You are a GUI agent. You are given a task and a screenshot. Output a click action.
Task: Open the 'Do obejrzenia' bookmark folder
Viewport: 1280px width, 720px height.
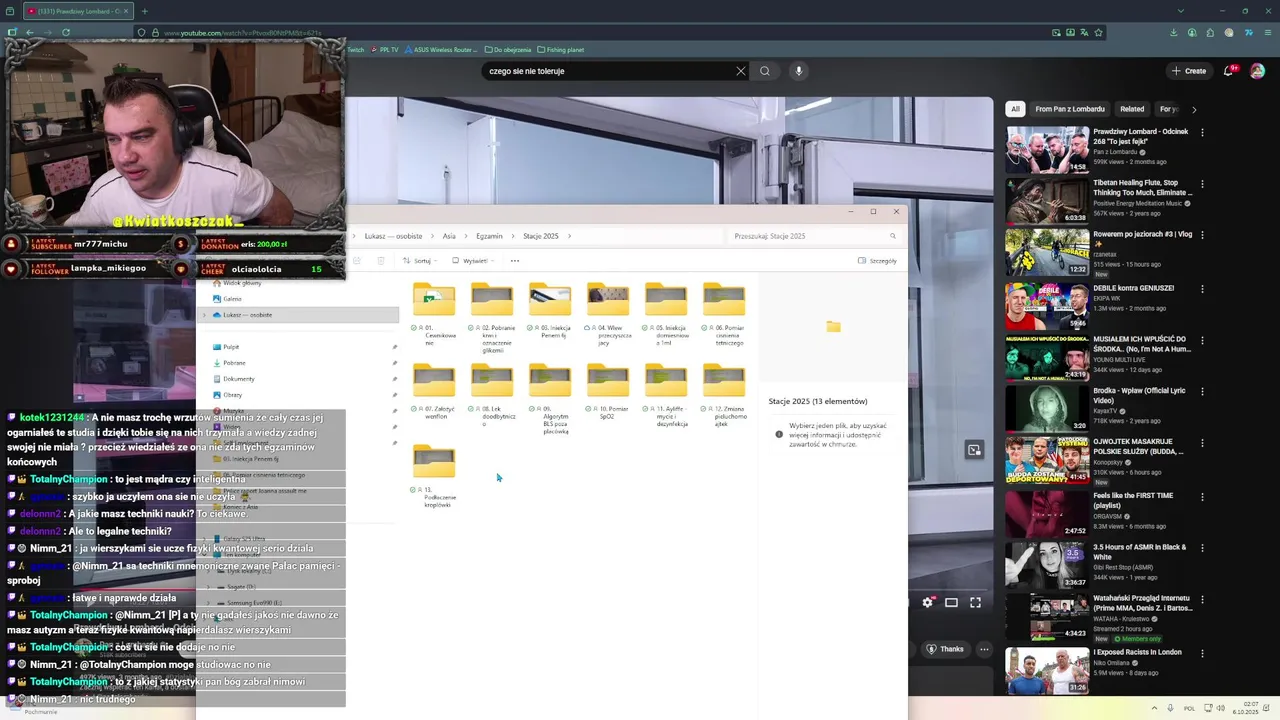click(x=508, y=49)
